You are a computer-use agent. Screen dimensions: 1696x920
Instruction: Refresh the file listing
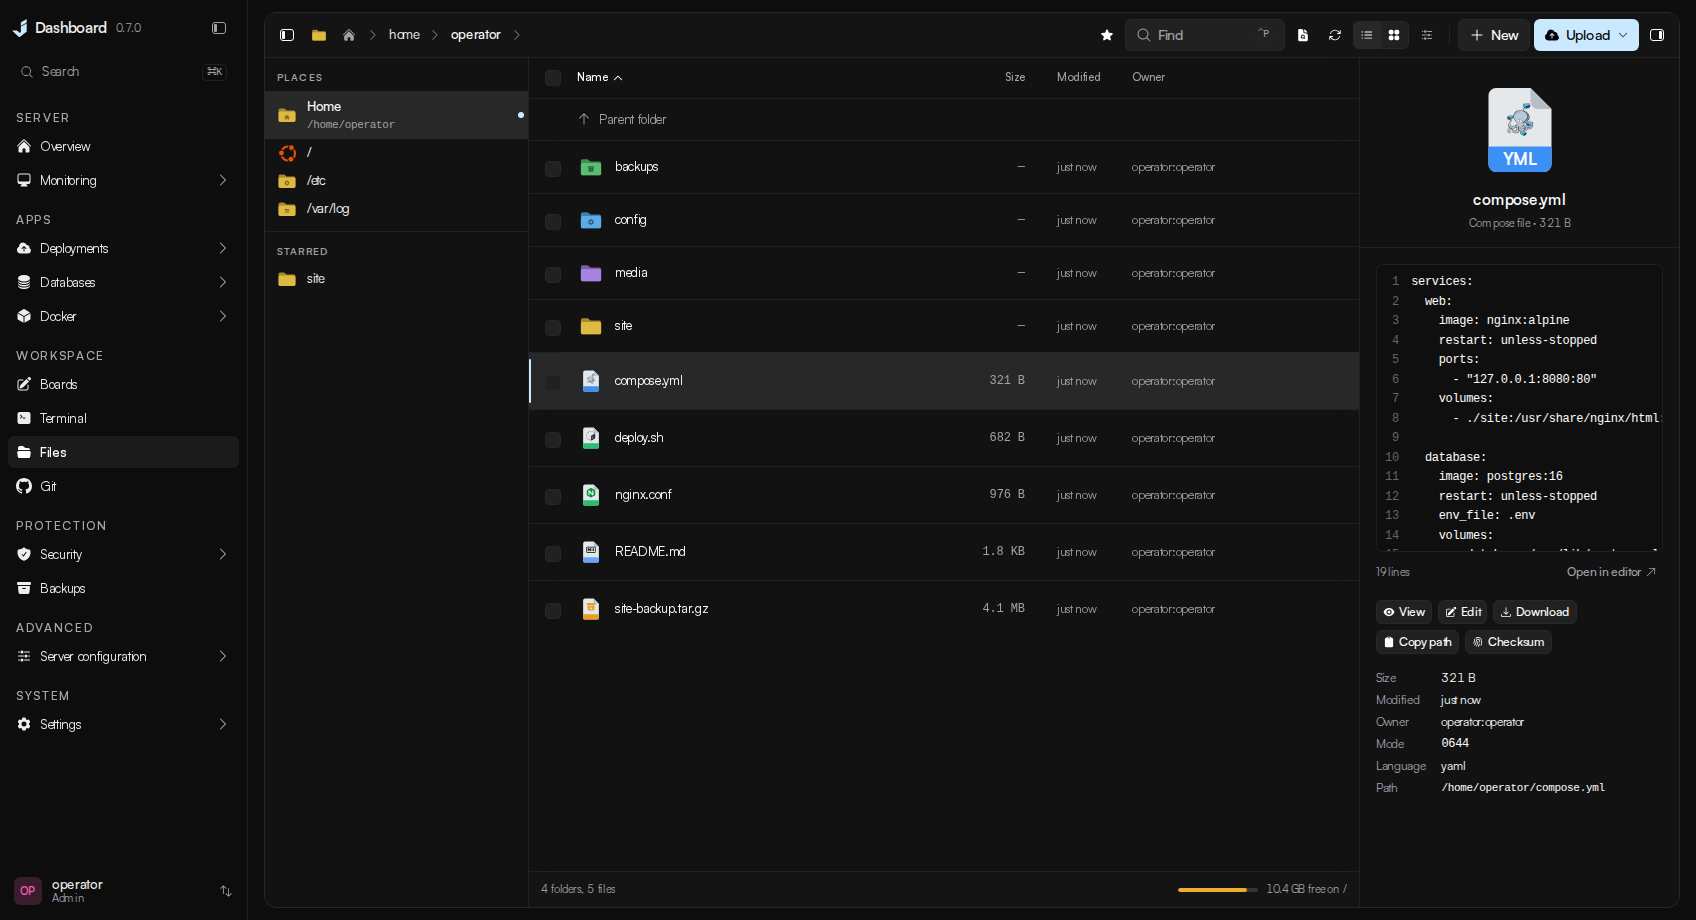pyautogui.click(x=1335, y=35)
